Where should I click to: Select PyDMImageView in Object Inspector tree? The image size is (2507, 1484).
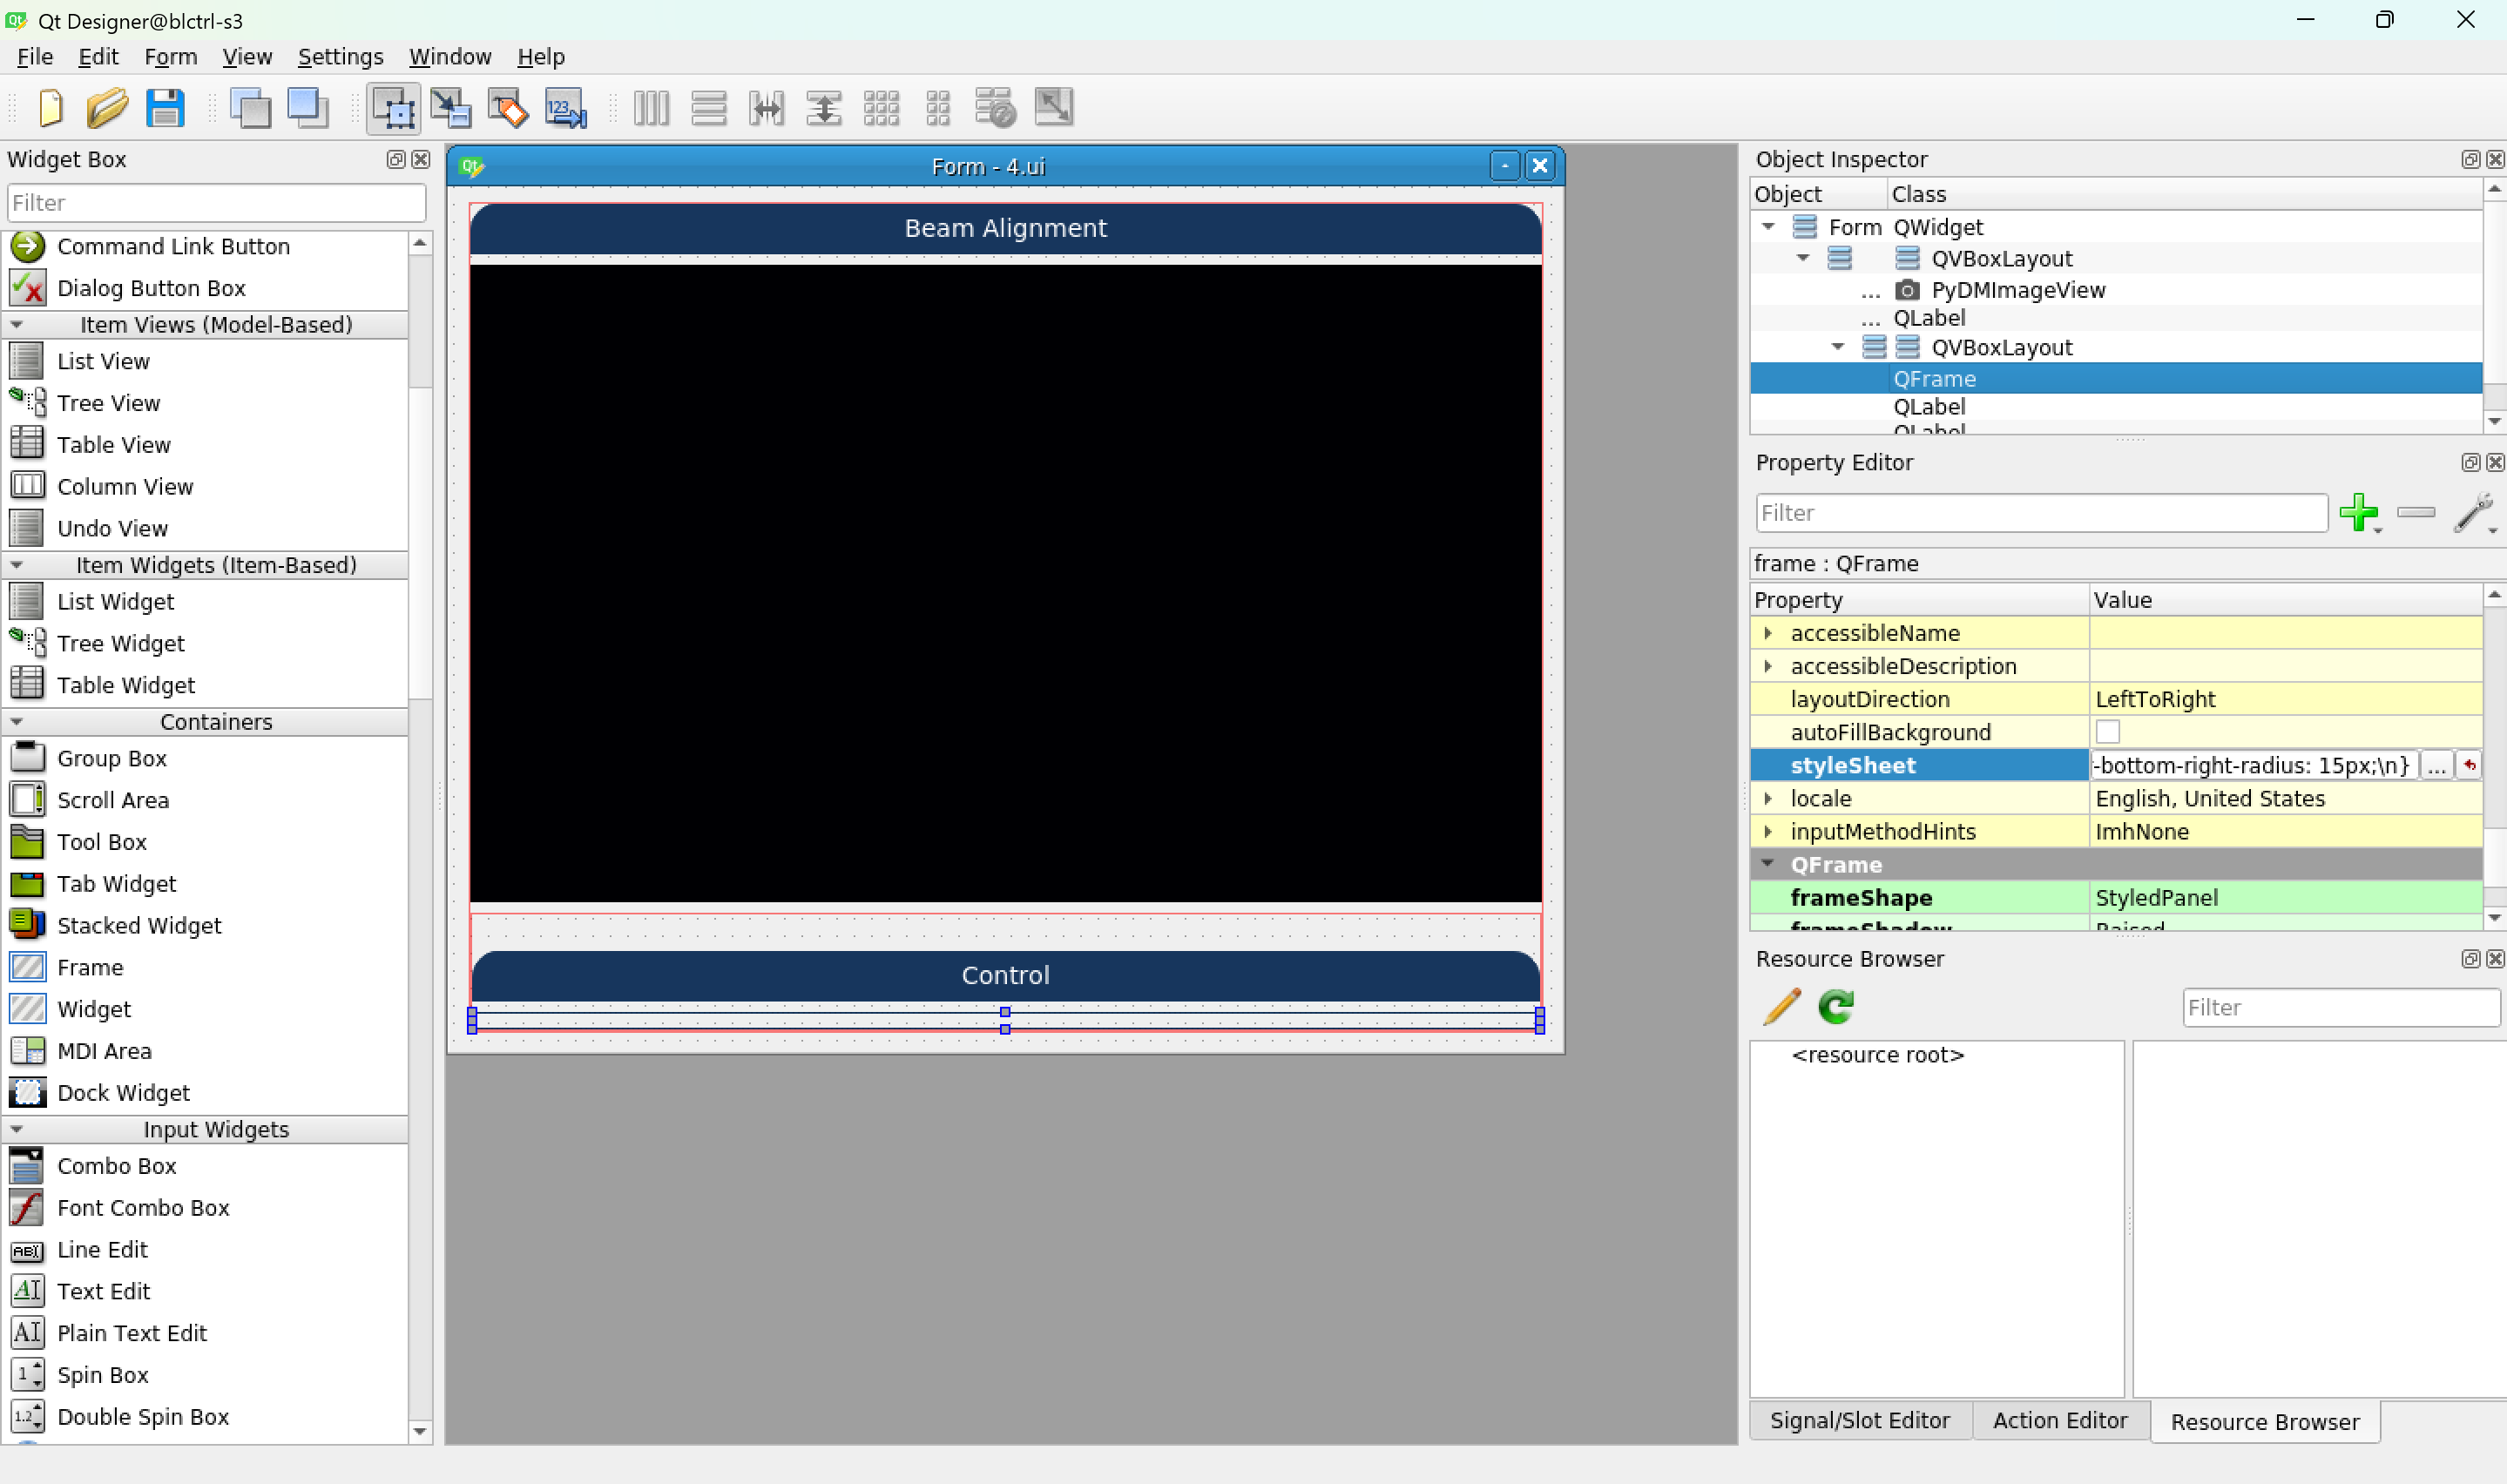2017,290
